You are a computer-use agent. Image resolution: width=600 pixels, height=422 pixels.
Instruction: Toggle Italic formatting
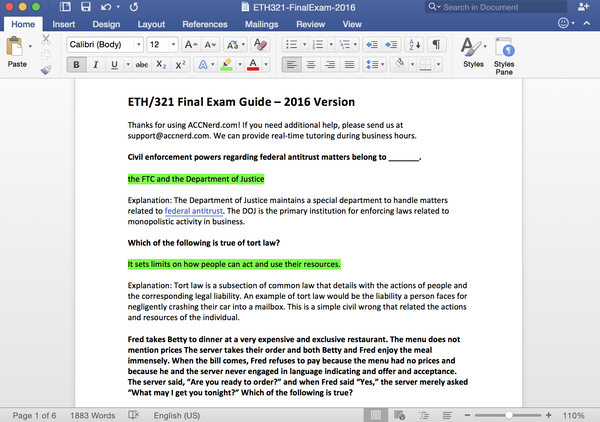click(95, 65)
